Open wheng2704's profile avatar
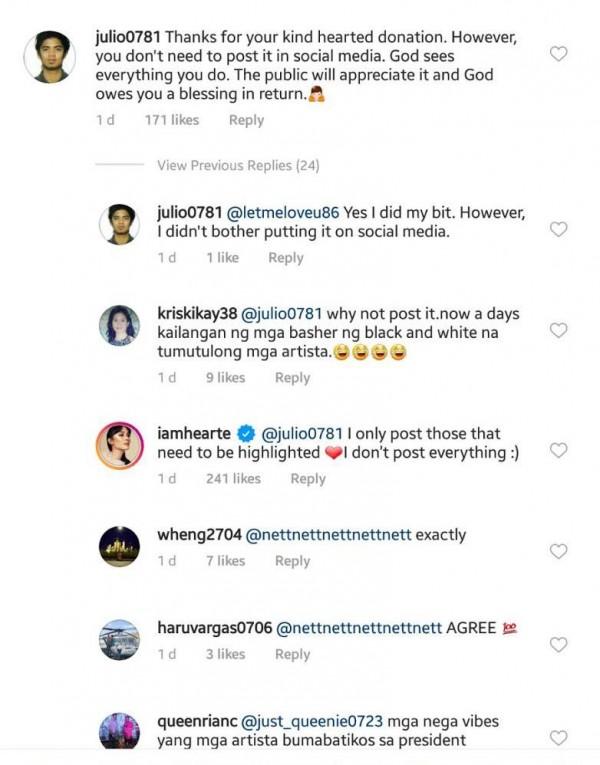The width and height of the screenshot is (600, 765). click(x=118, y=545)
